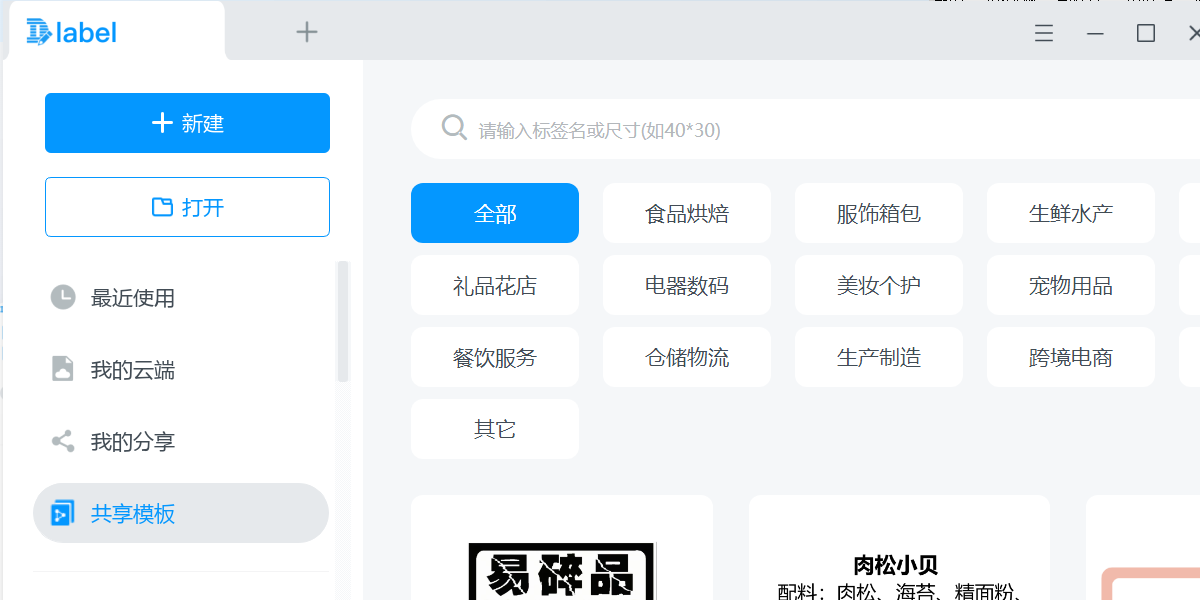This screenshot has width=1200, height=600.
Task: Minimize the Dlabel window
Action: 1096,33
